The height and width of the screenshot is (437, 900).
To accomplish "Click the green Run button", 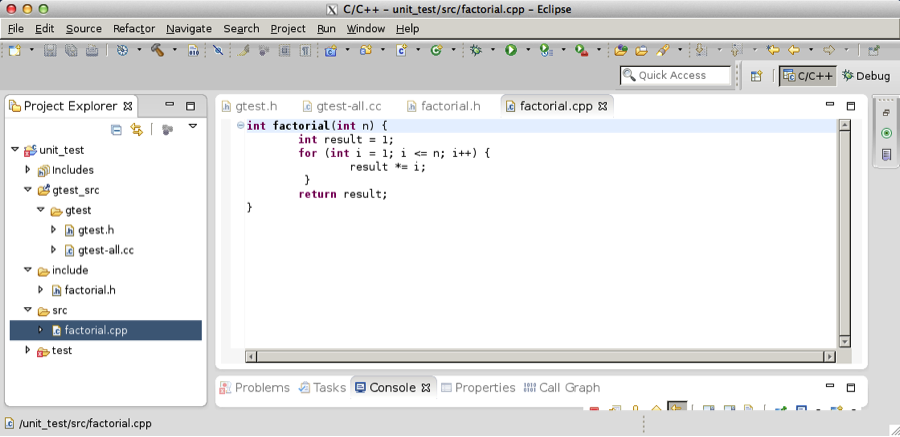I will tap(511, 51).
